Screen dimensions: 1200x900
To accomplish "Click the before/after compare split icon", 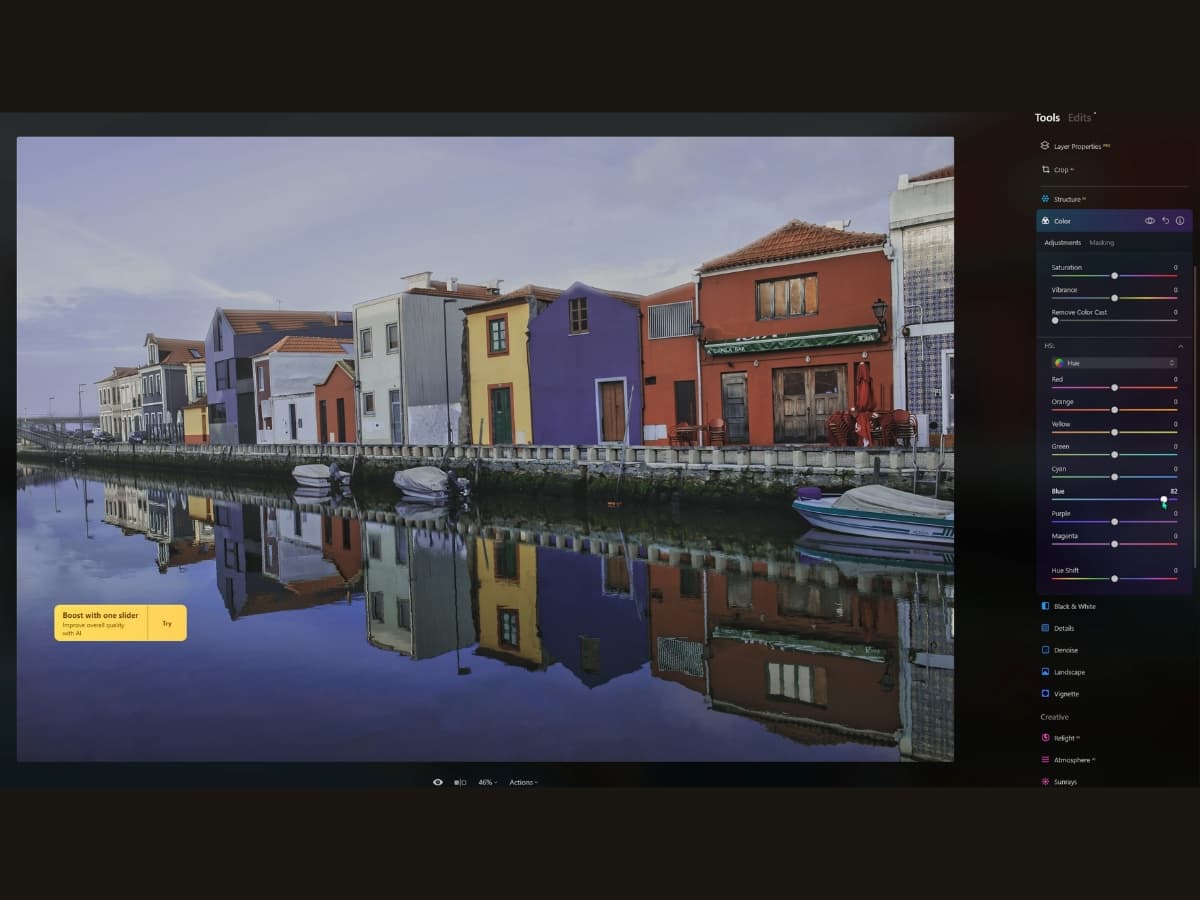I will (x=460, y=782).
